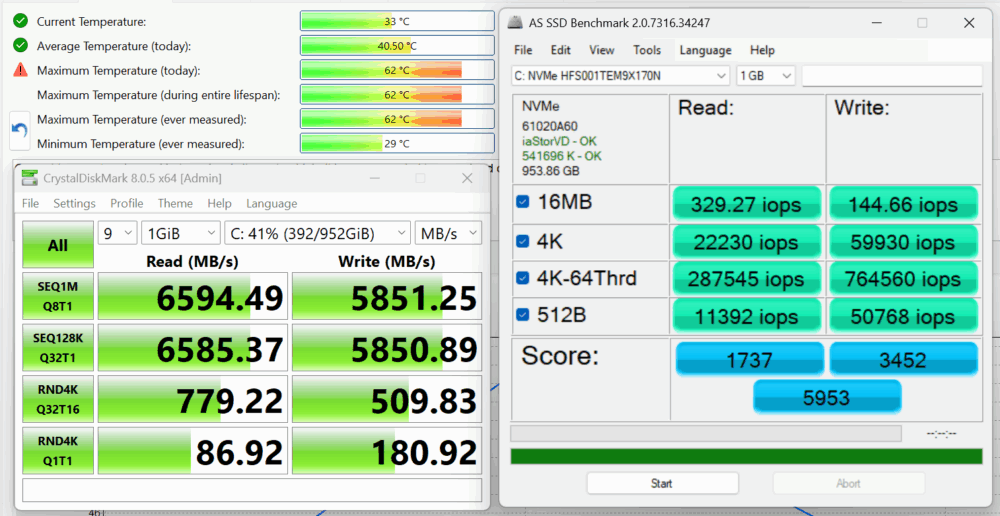Open CrystalDiskMark File menu
1000x516 pixels.
[x=30, y=203]
